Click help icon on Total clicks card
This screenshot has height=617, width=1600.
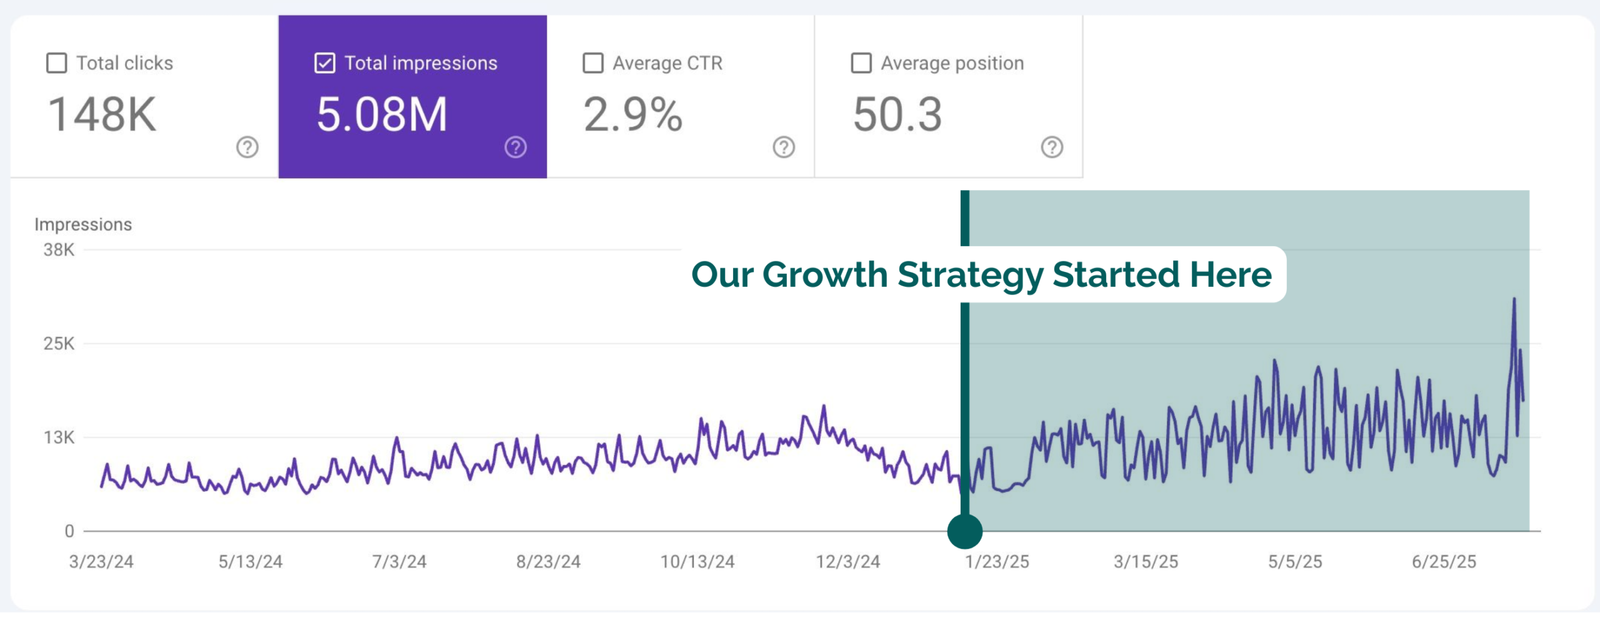pyautogui.click(x=247, y=147)
